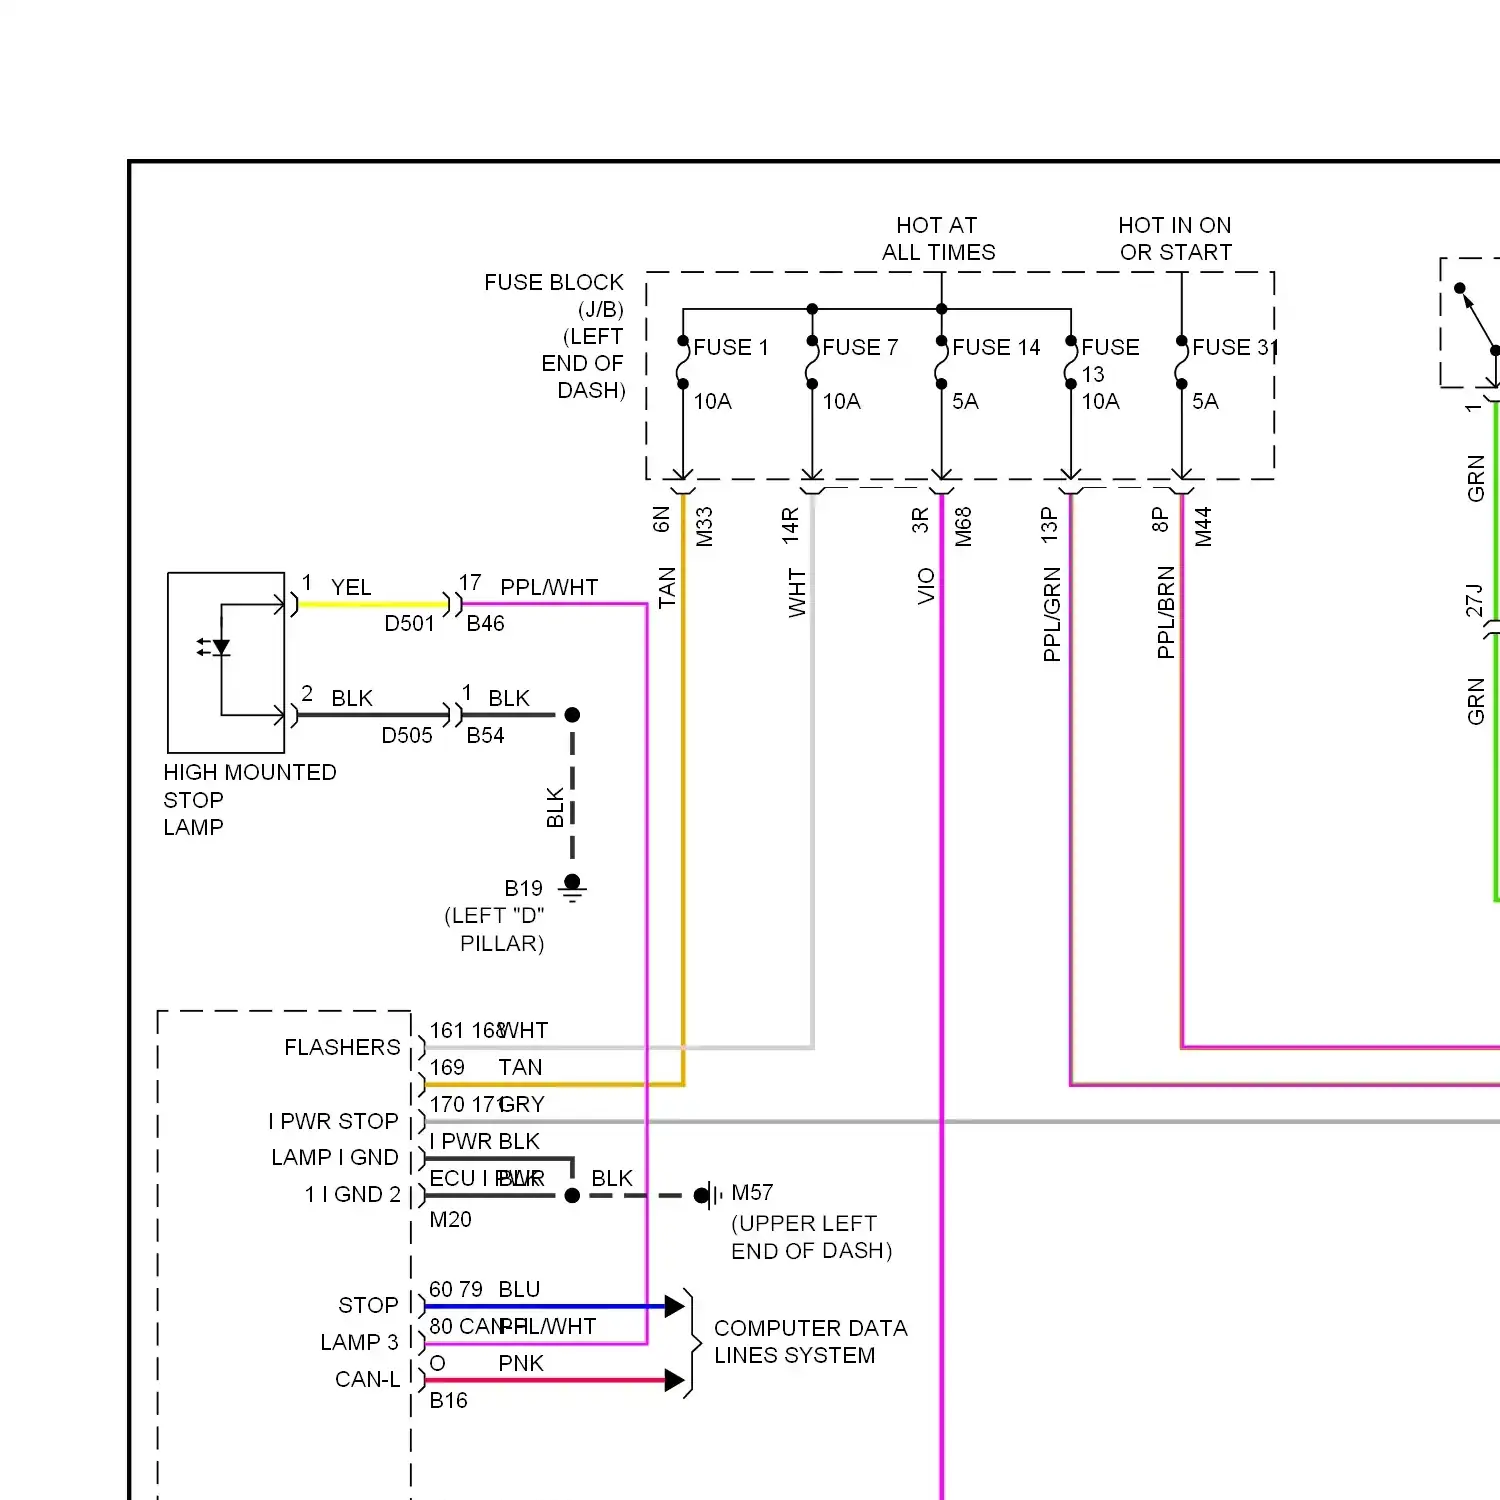Viewport: 1500px width, 1500px height.
Task: Click the 'PPL/WHT' label near pin 17
Action: pyautogui.click(x=549, y=587)
